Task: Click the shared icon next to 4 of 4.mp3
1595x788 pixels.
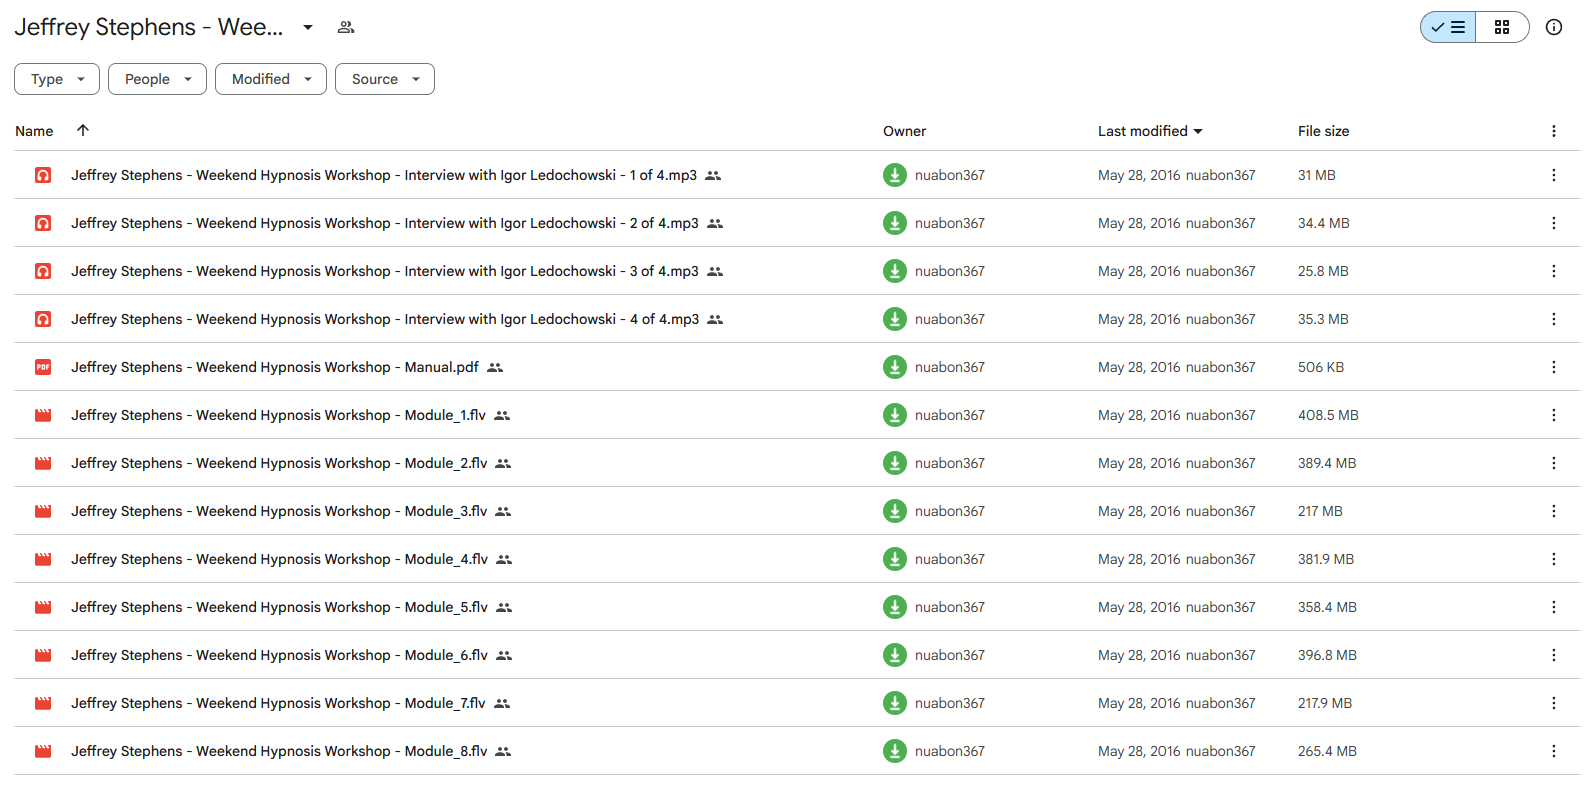Action: [715, 320]
